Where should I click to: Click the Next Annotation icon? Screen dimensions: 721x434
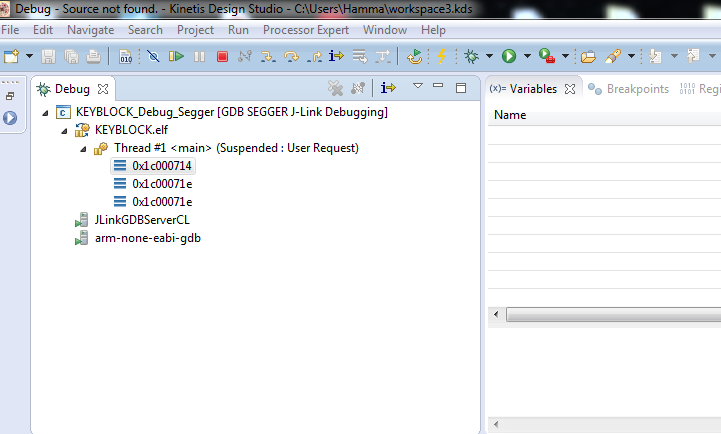(x=655, y=56)
